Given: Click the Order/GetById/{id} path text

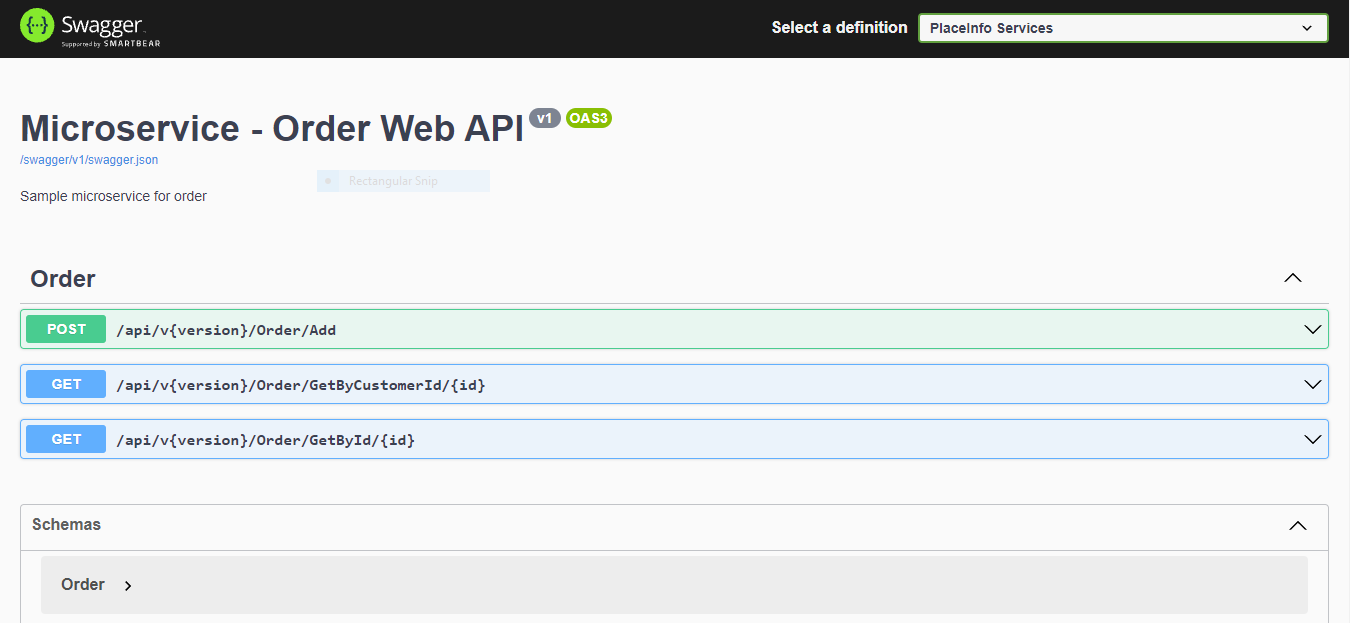Looking at the screenshot, I should pyautogui.click(x=265, y=440).
